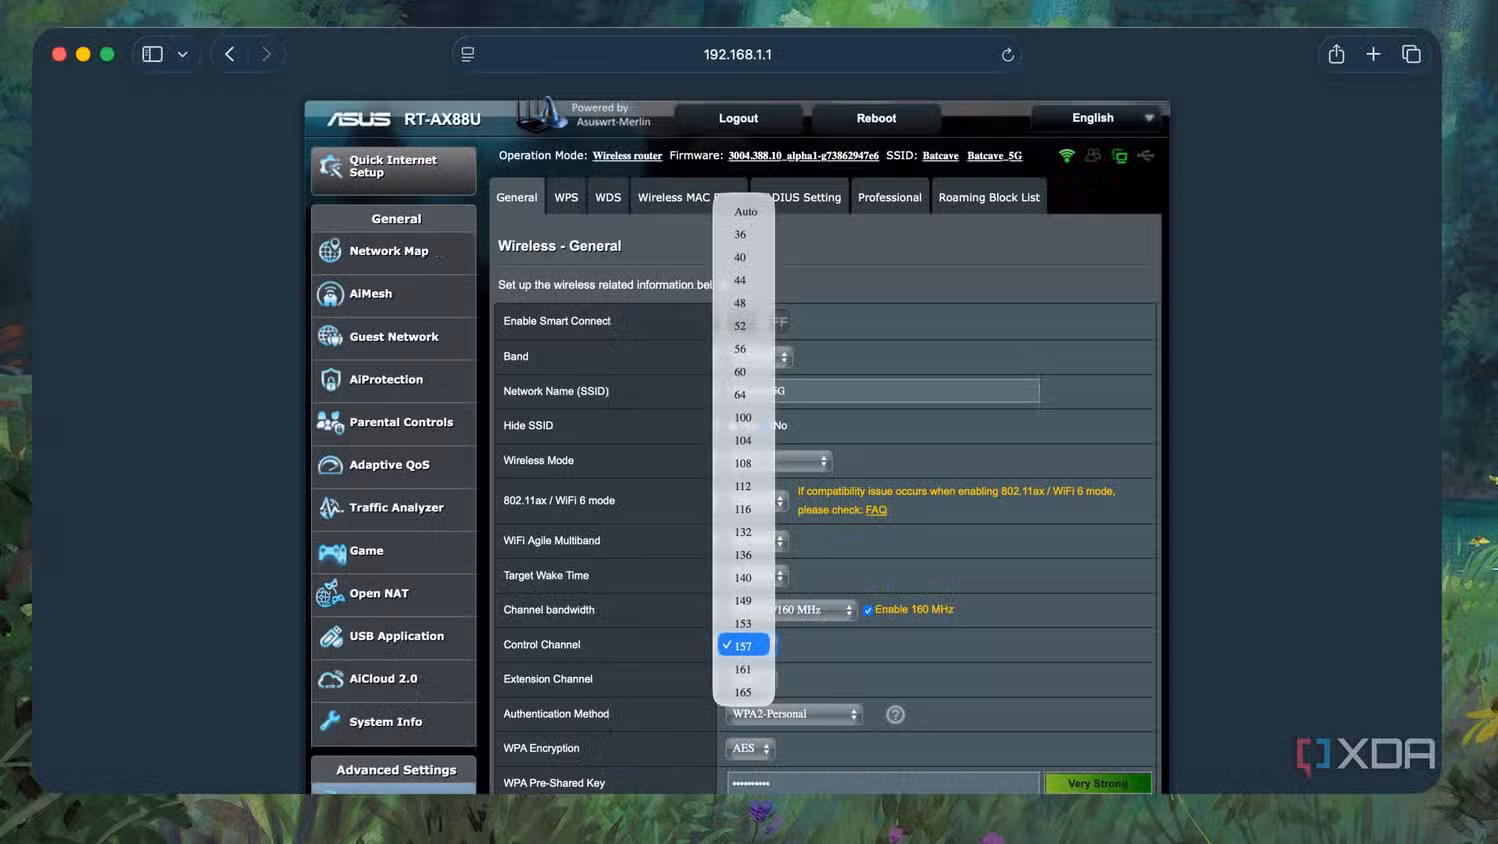Toggle the Safari sidebar
Image resolution: width=1498 pixels, height=844 pixels.
coord(152,54)
